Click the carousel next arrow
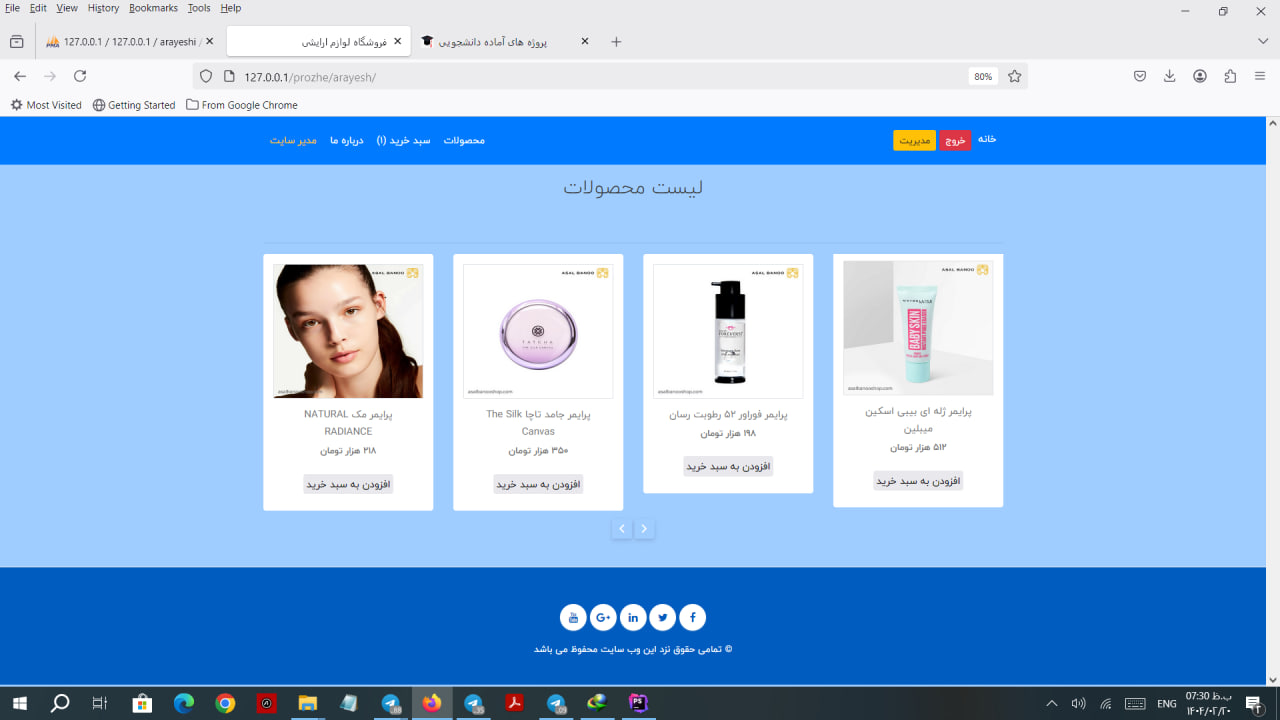1280x720 pixels. pos(645,528)
